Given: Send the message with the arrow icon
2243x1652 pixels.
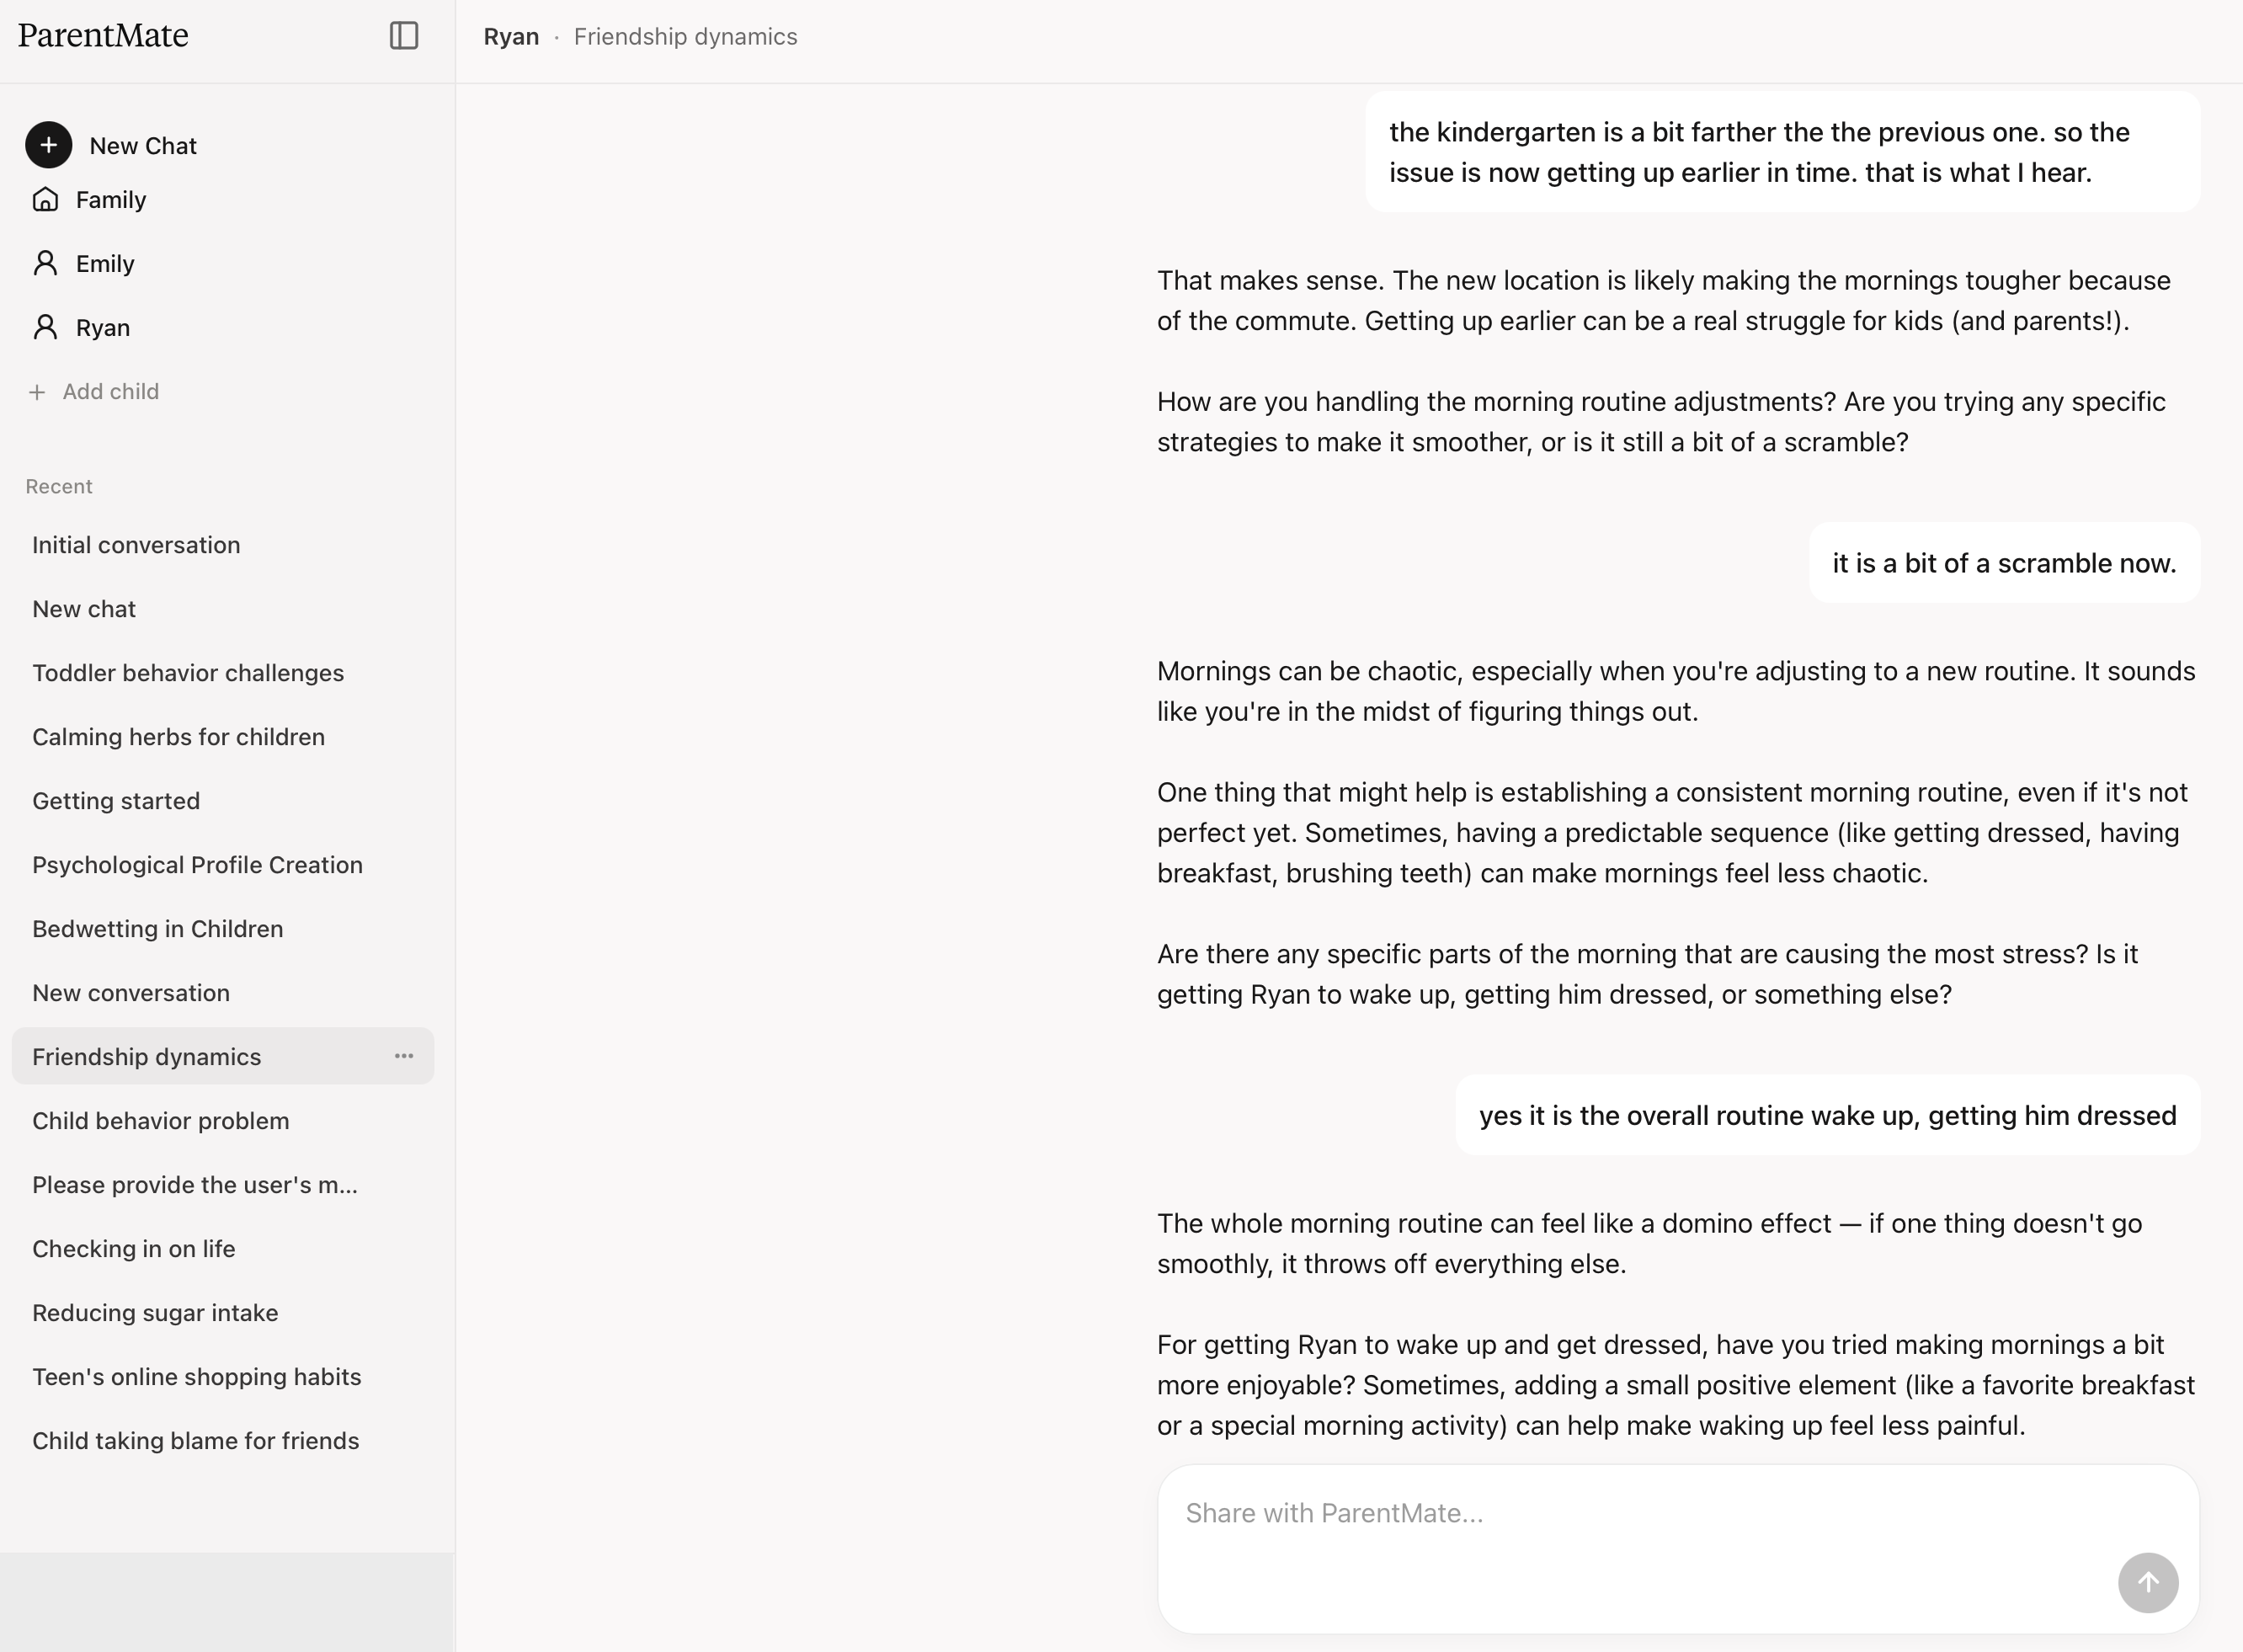Looking at the screenshot, I should (2148, 1583).
